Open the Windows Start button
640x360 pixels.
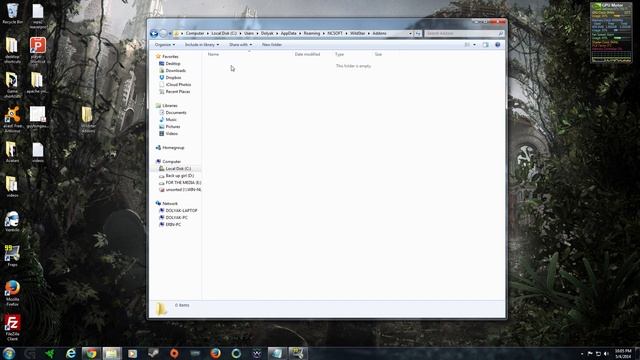(x=9, y=353)
